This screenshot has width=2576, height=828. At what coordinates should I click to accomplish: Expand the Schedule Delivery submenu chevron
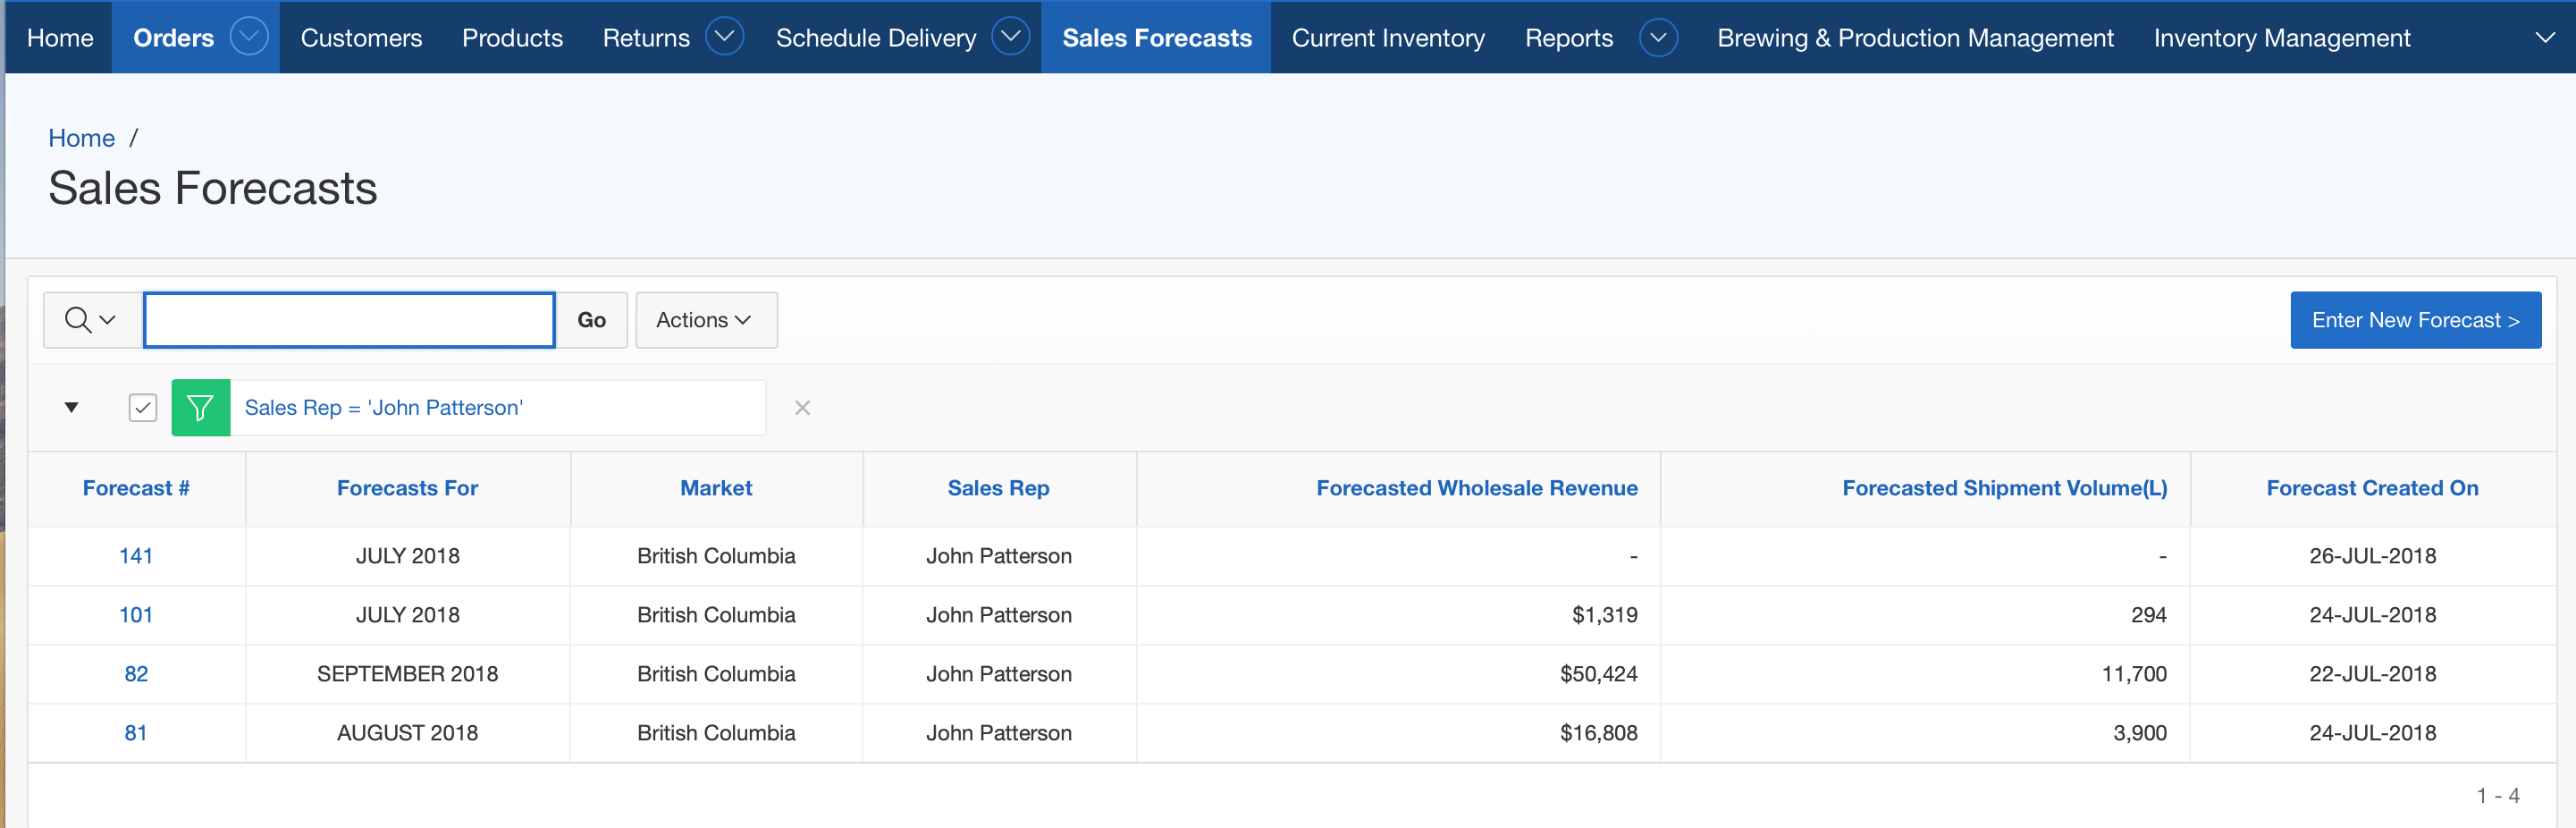click(x=1011, y=37)
